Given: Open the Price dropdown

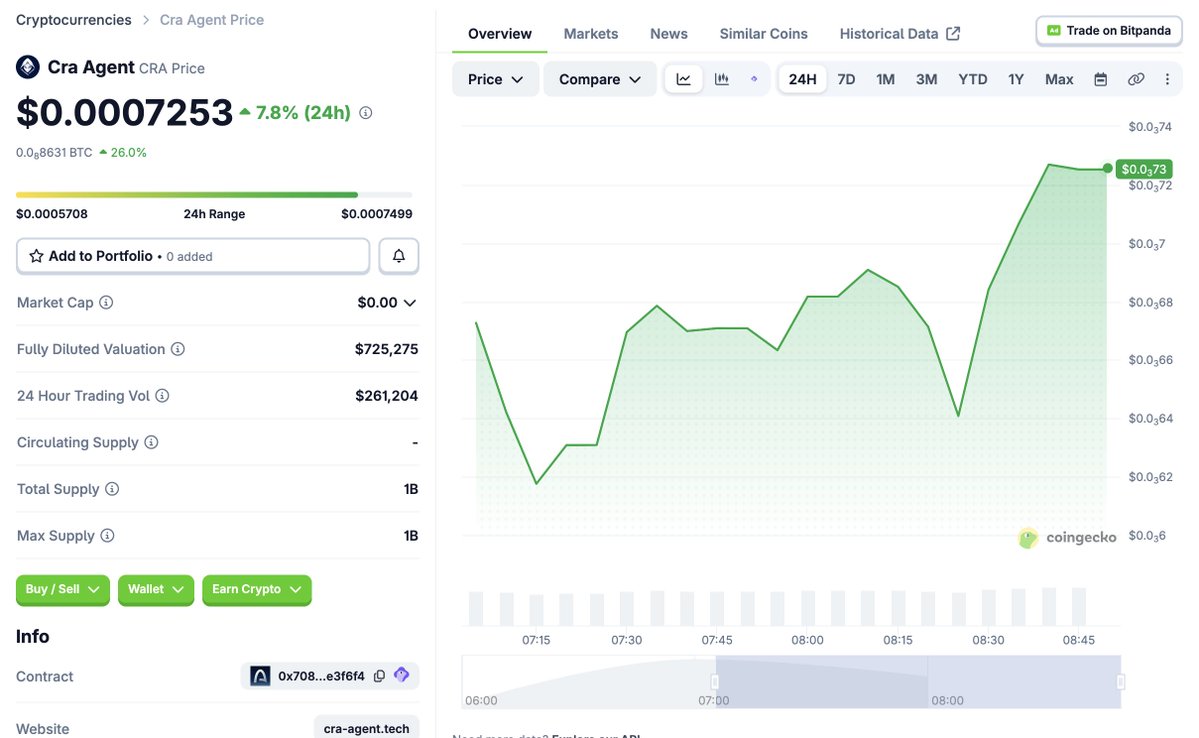Looking at the screenshot, I should click(x=496, y=79).
